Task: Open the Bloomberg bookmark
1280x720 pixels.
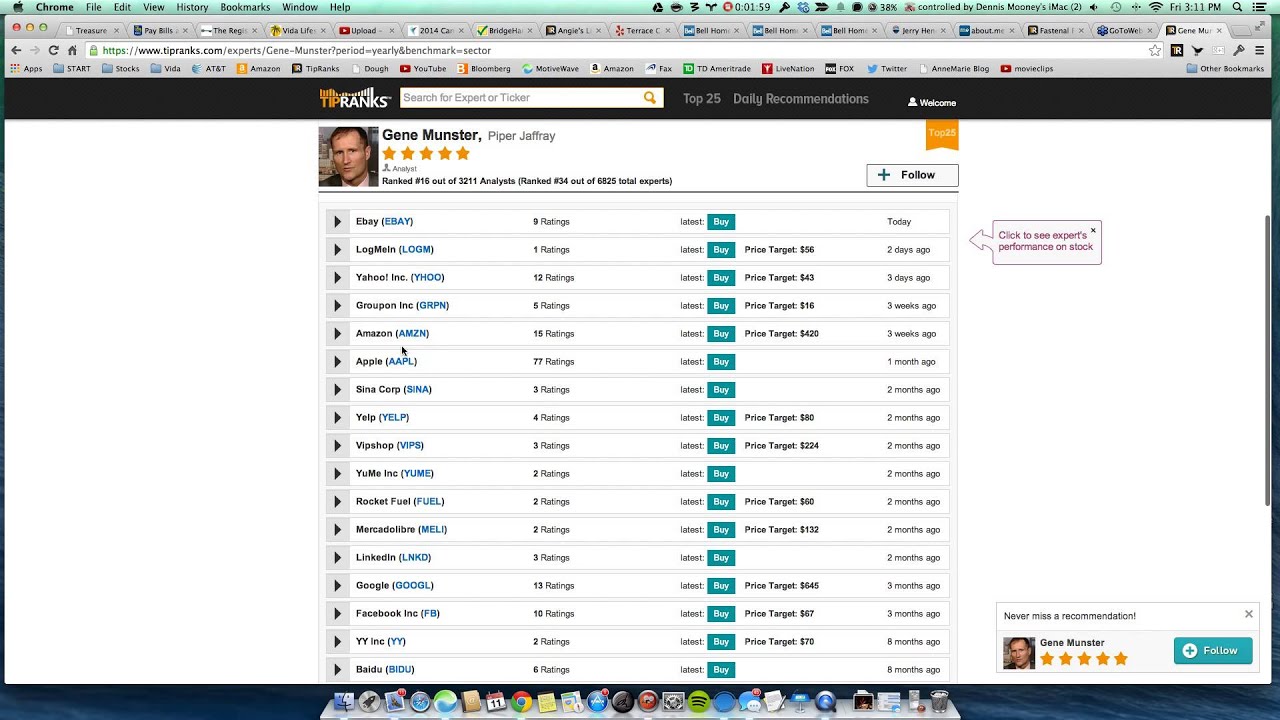Action: coord(484,69)
